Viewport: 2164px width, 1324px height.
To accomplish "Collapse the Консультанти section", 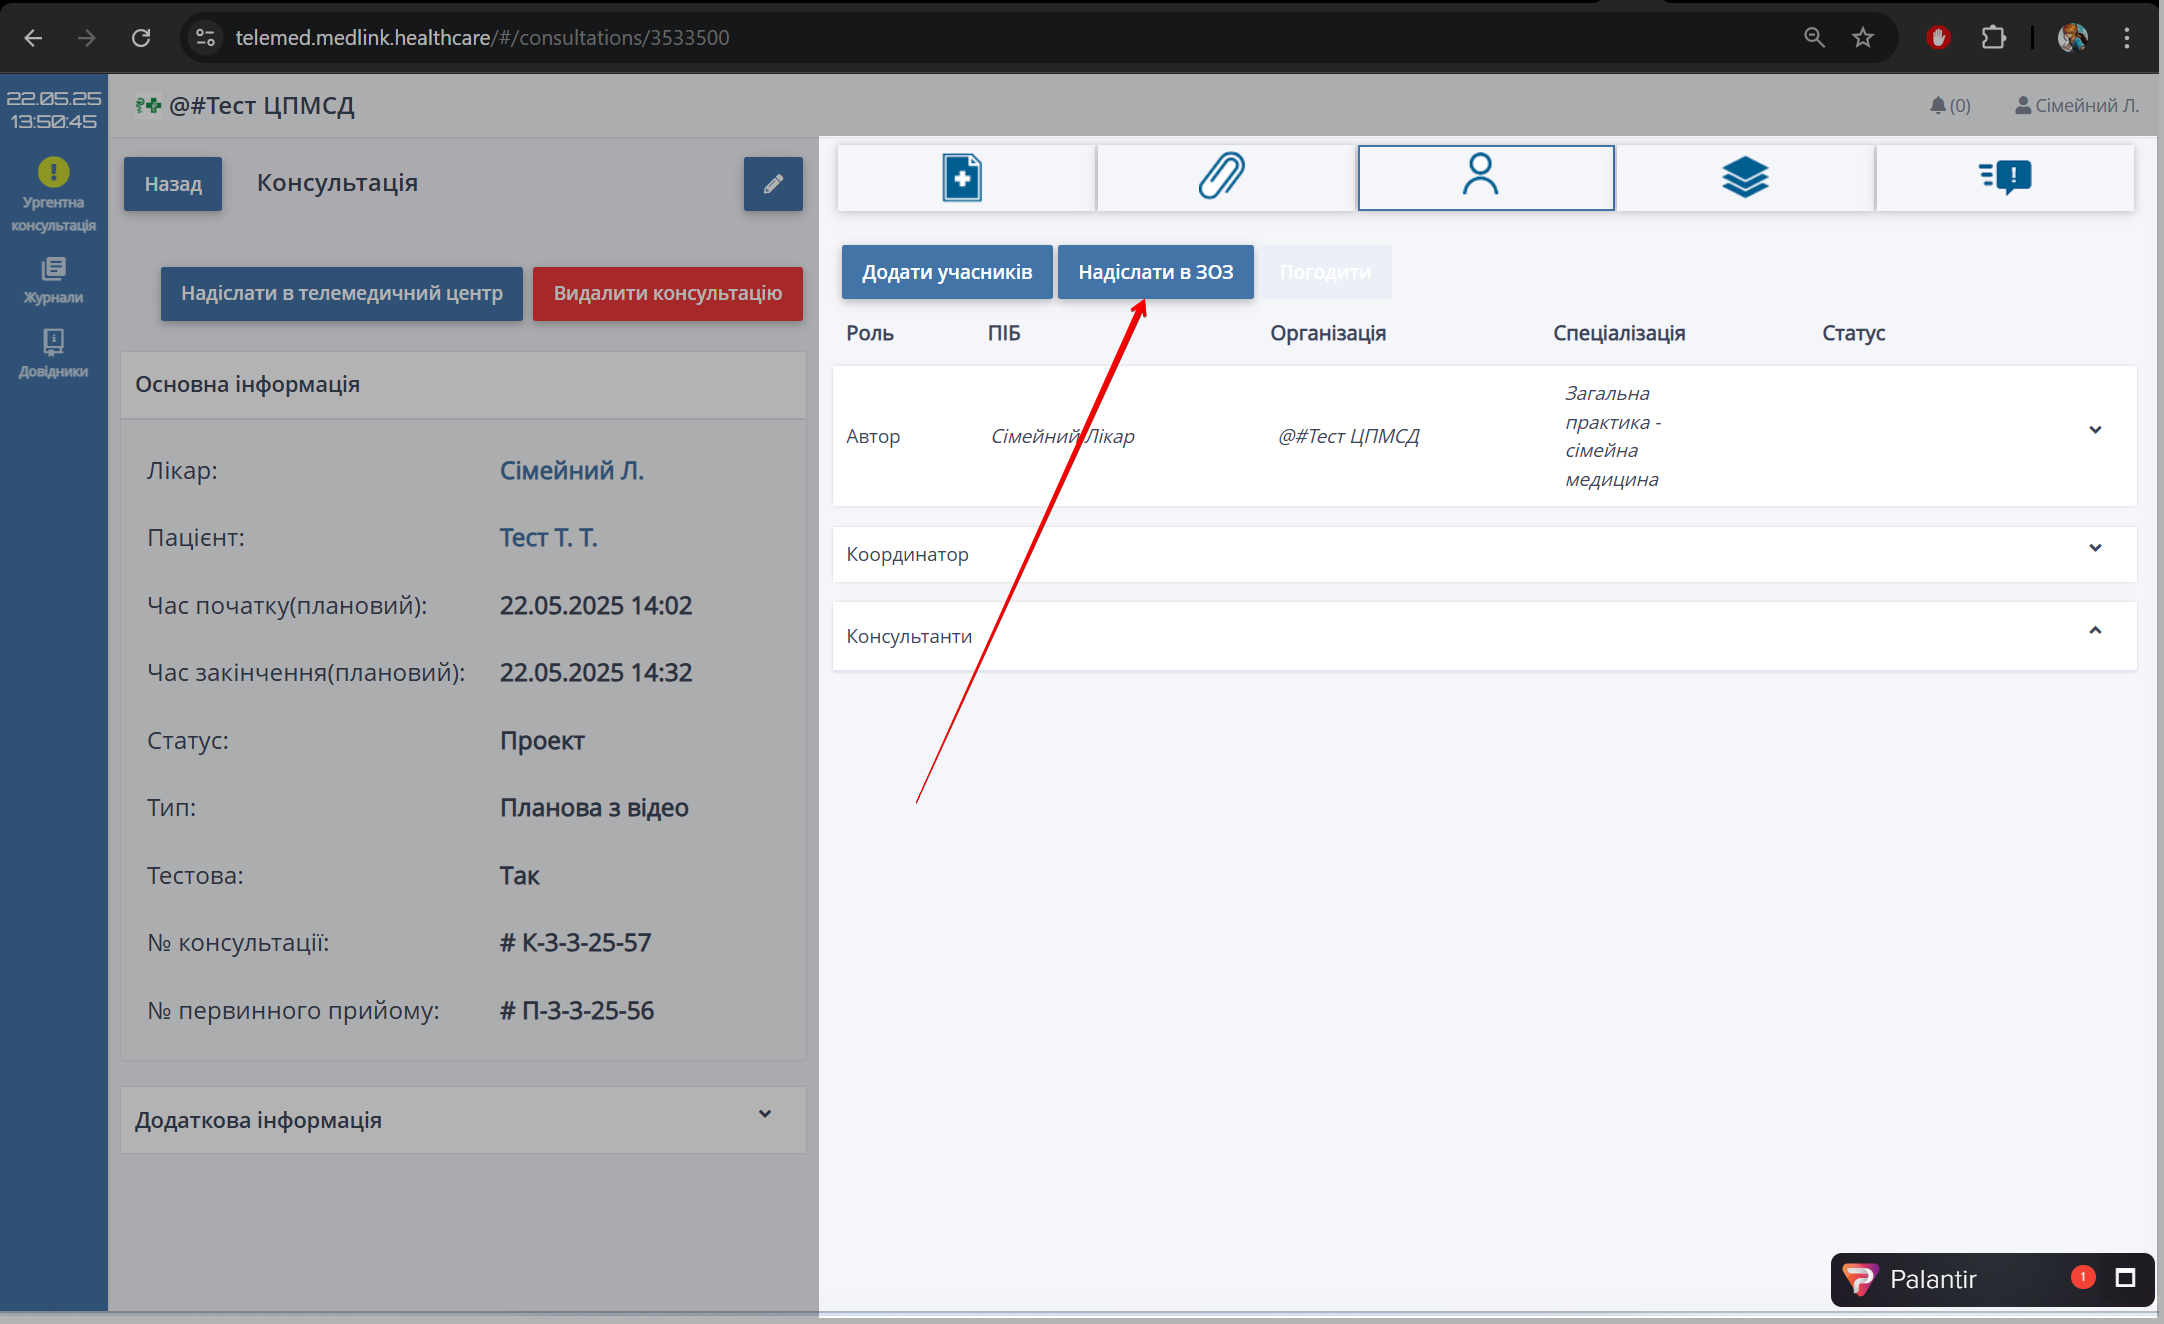I will pyautogui.click(x=2095, y=631).
